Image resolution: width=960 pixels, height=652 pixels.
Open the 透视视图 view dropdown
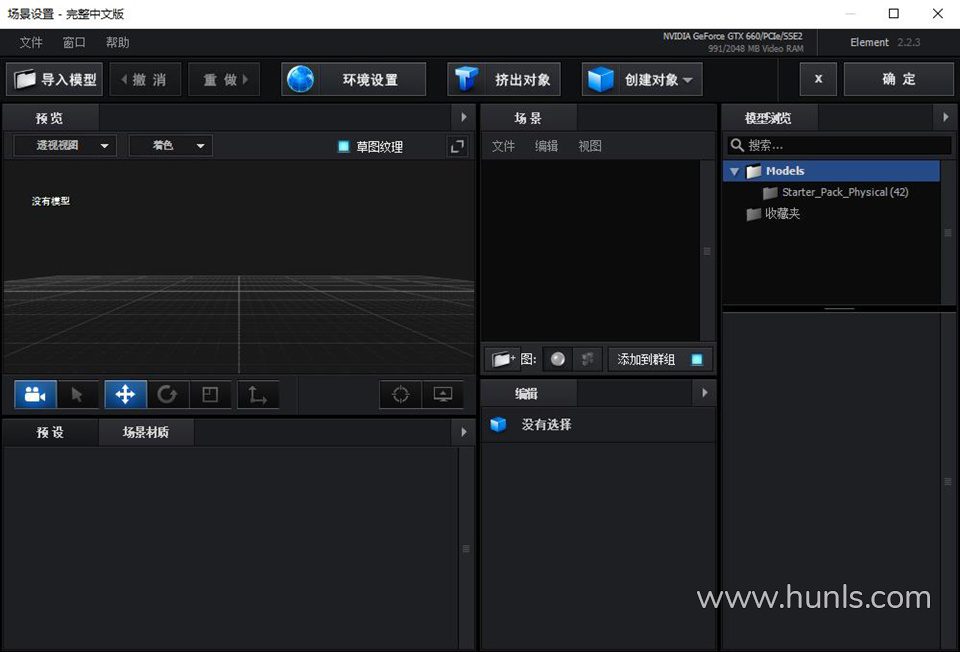(x=64, y=146)
